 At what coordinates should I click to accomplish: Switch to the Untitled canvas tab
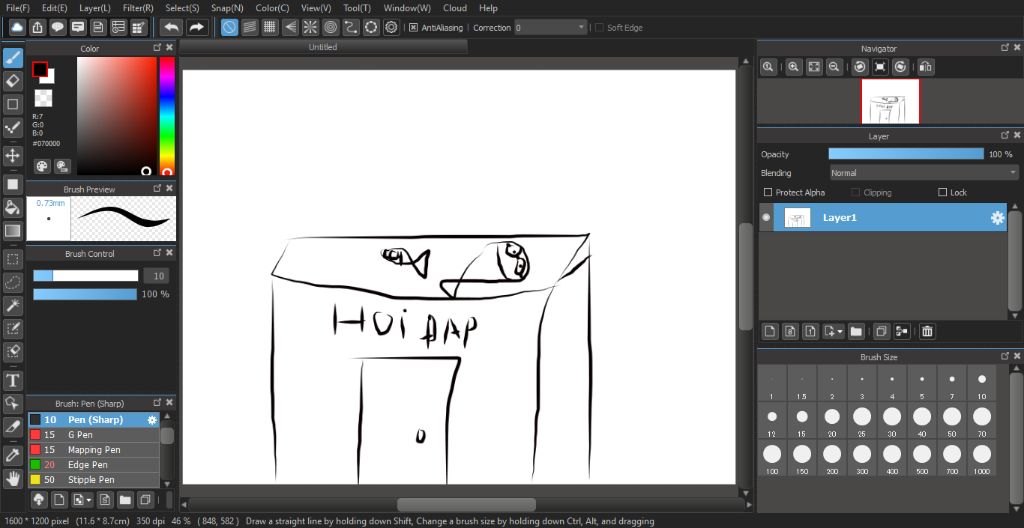coord(323,47)
